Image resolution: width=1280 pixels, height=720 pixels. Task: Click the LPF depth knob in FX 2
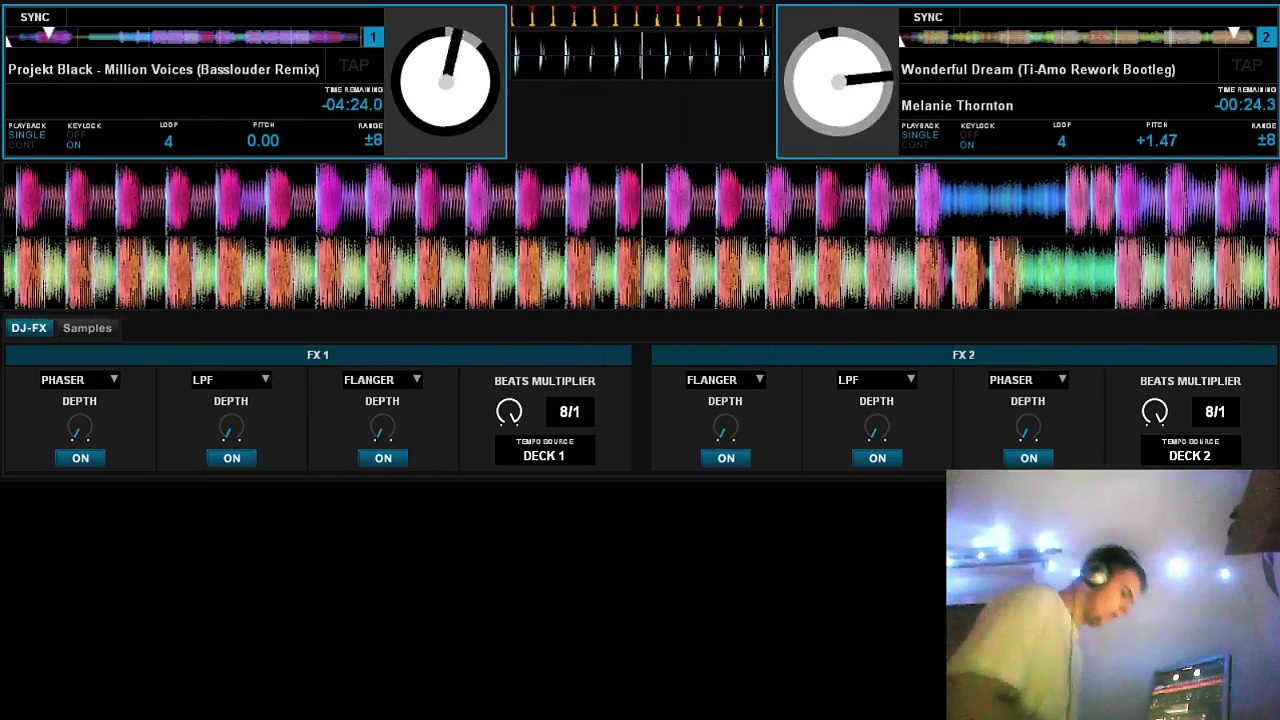(x=876, y=430)
